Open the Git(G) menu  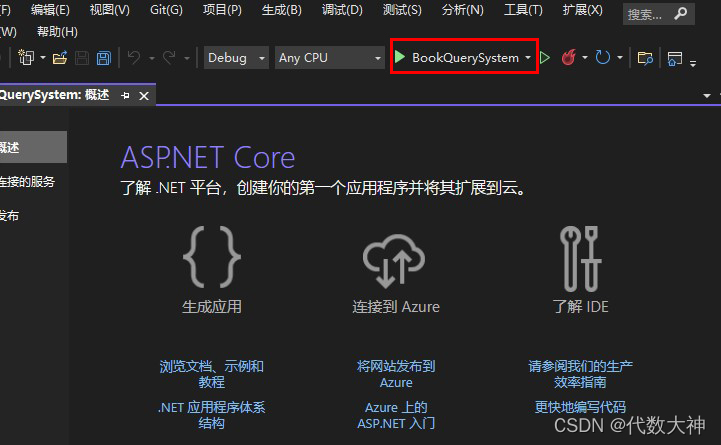pos(166,10)
